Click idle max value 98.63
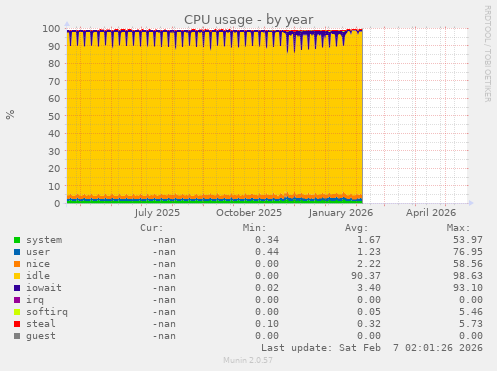 pos(468,276)
